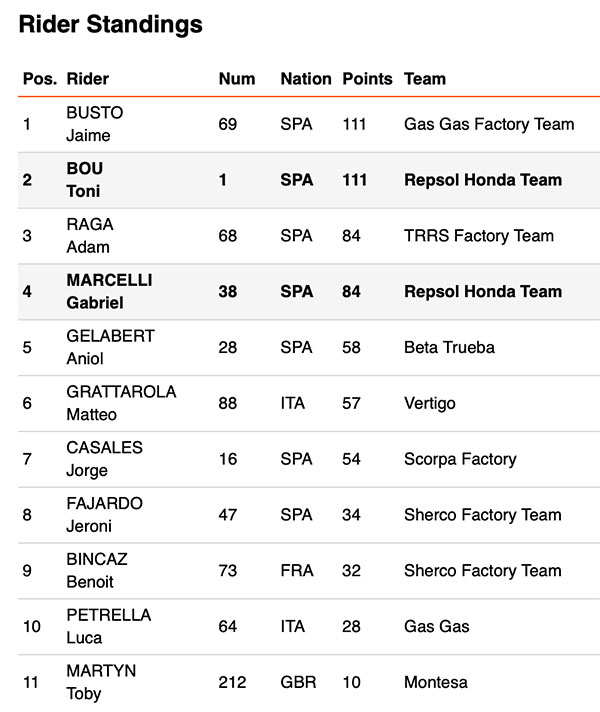Click GELABERT Aniol in standings
The width and height of the screenshot is (600, 712).
[x=110, y=347]
